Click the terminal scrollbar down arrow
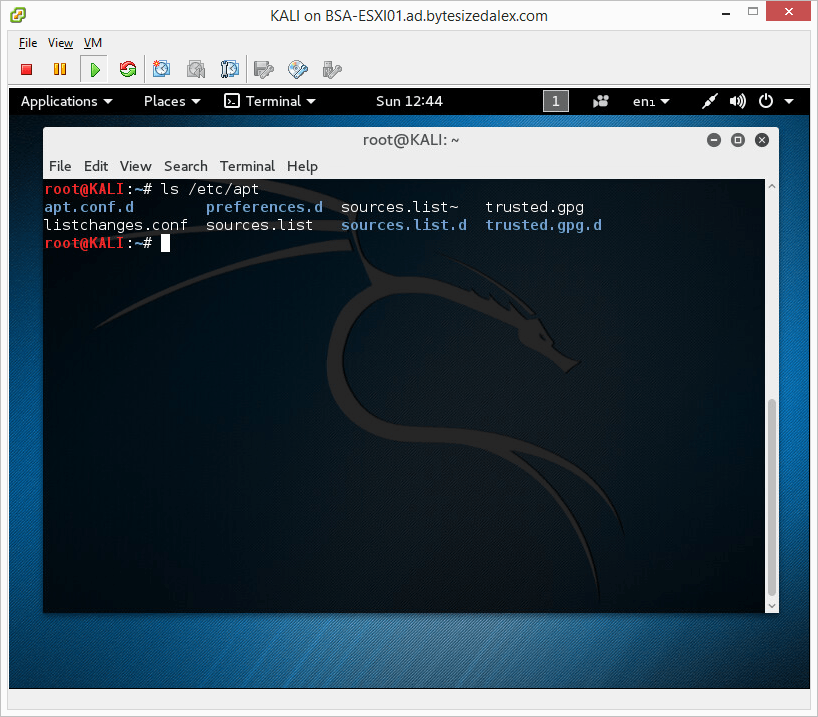818x717 pixels. tap(771, 604)
